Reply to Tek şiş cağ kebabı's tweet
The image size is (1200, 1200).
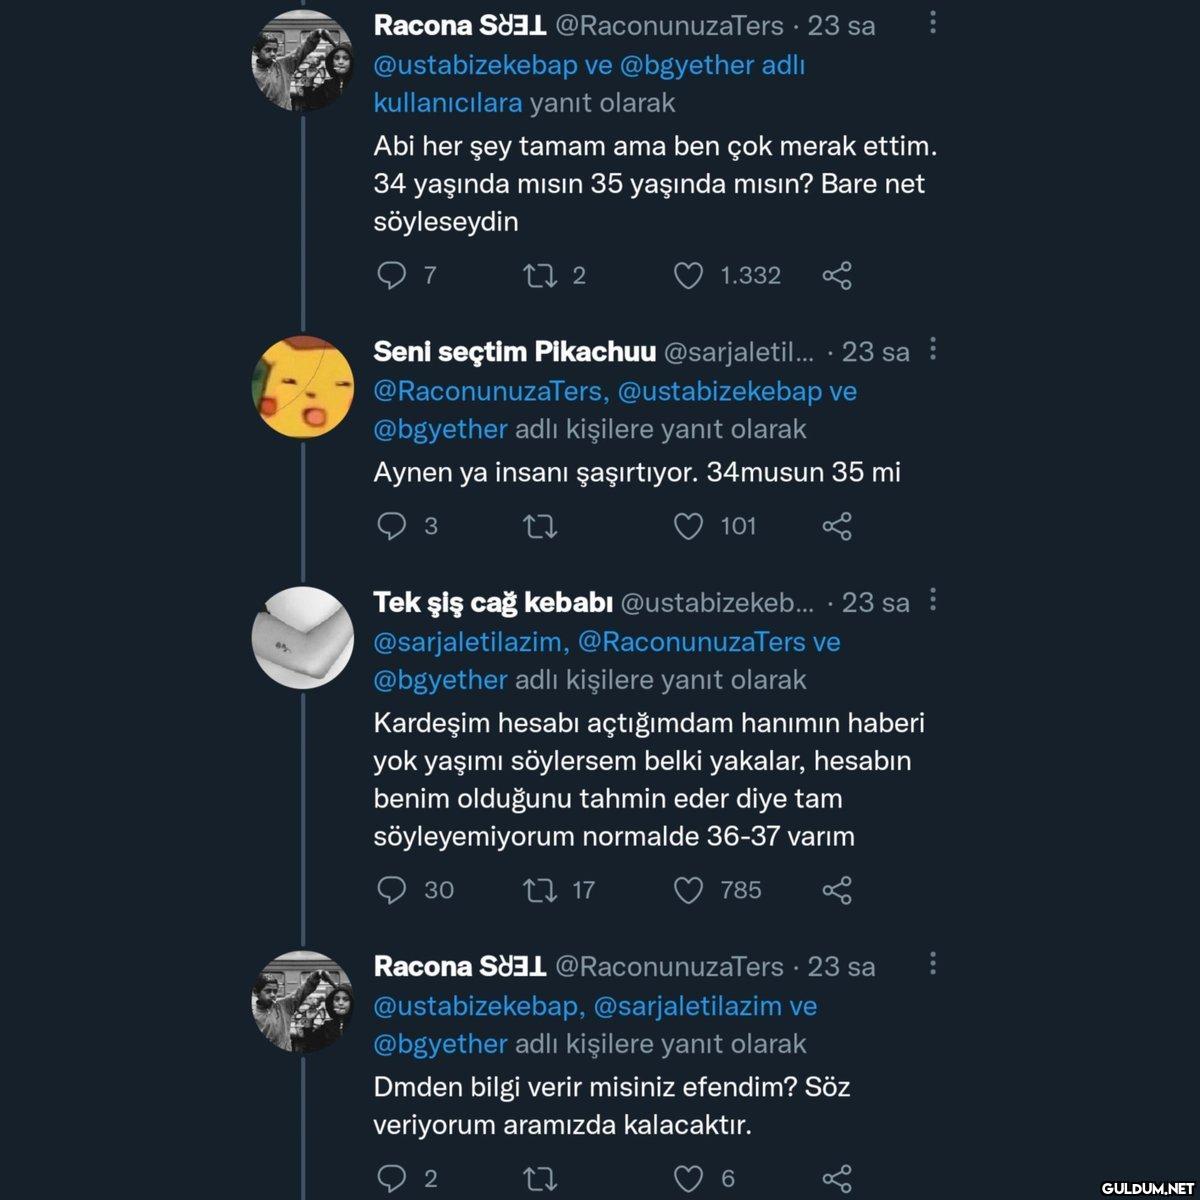coord(391,890)
